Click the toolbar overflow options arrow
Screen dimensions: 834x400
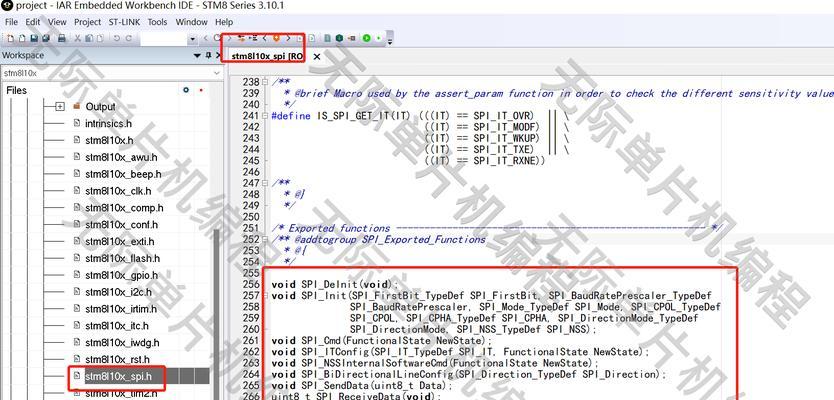[390, 41]
